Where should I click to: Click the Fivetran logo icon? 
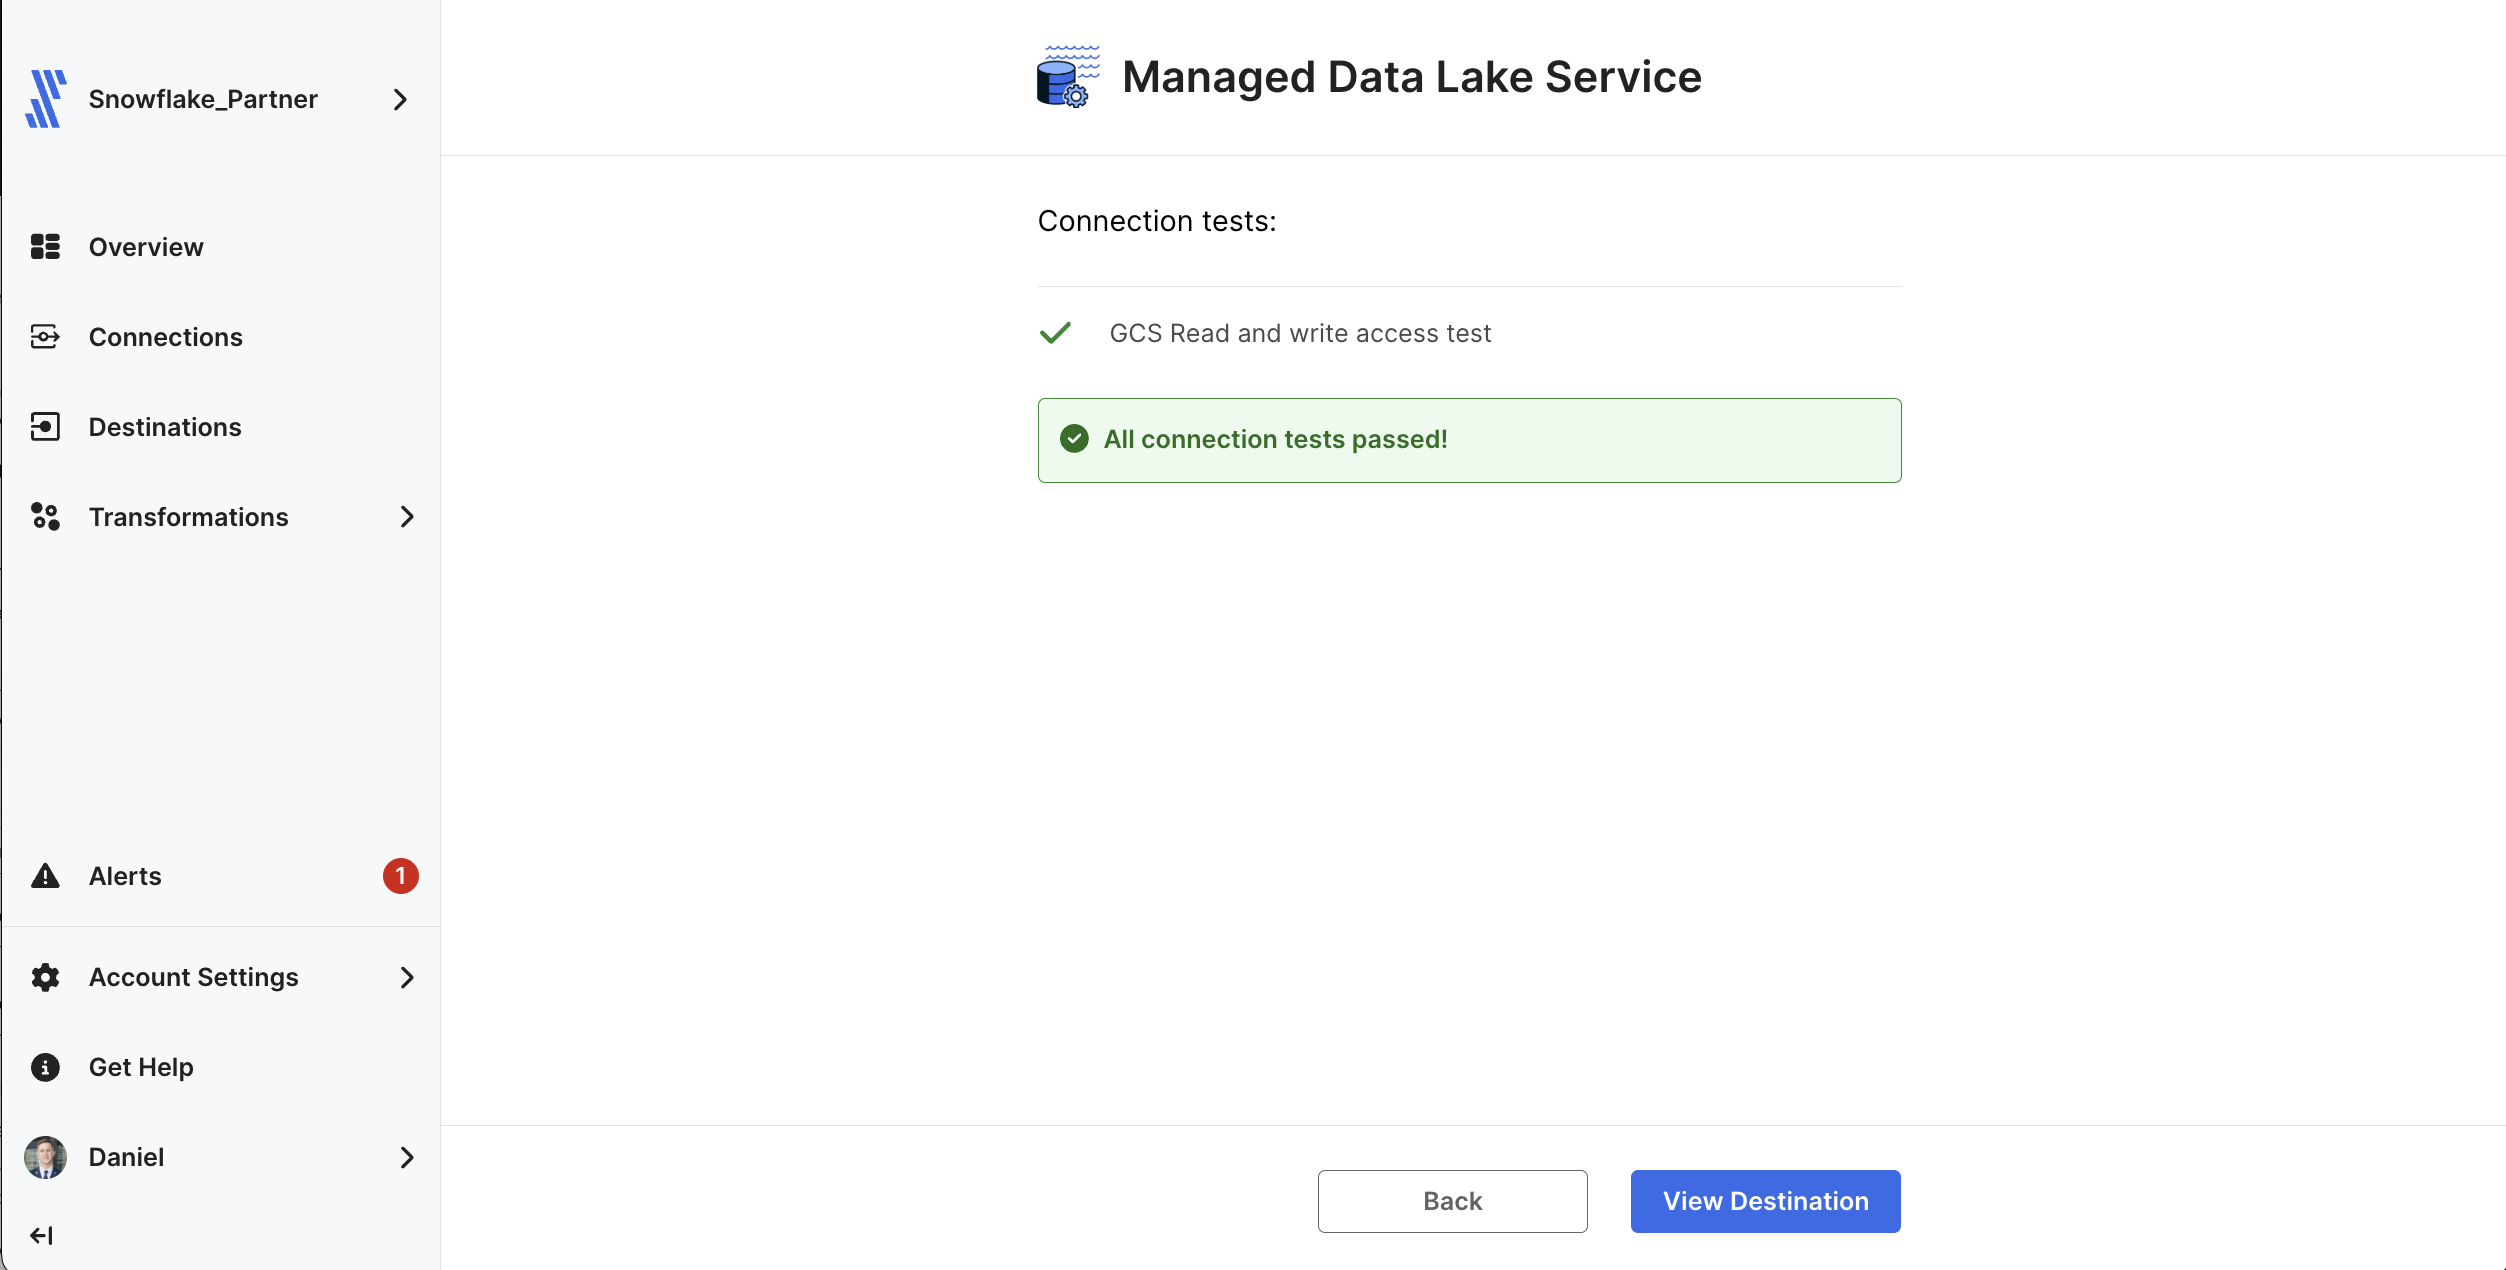point(45,99)
